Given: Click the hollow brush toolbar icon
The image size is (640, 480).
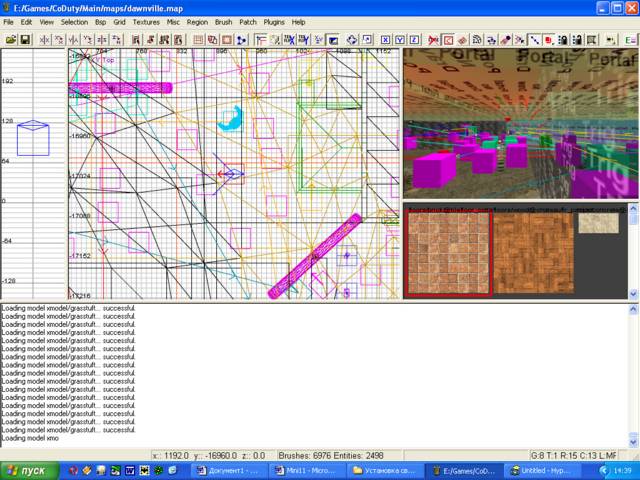Looking at the screenshot, I should (x=199, y=40).
